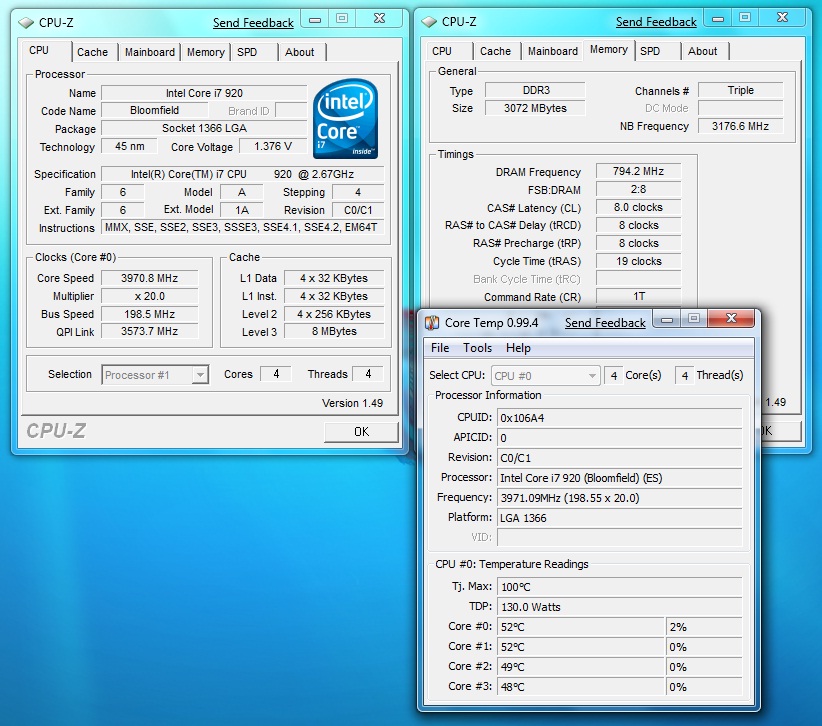Click the CPUID field 0x106A4 in Core Temp

tap(620, 418)
